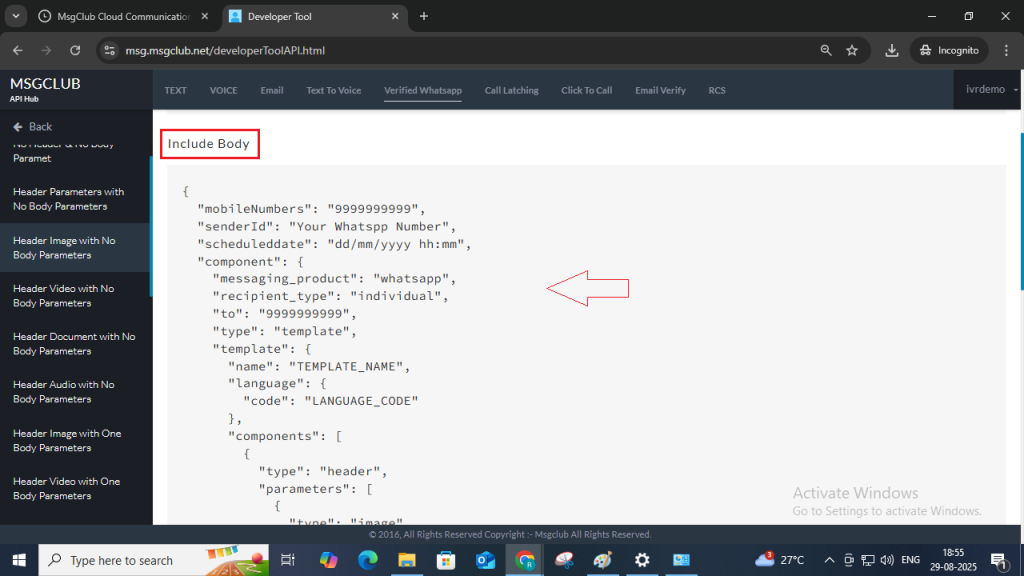Open the VOICE API tab
1024x576 pixels.
pyautogui.click(x=223, y=90)
